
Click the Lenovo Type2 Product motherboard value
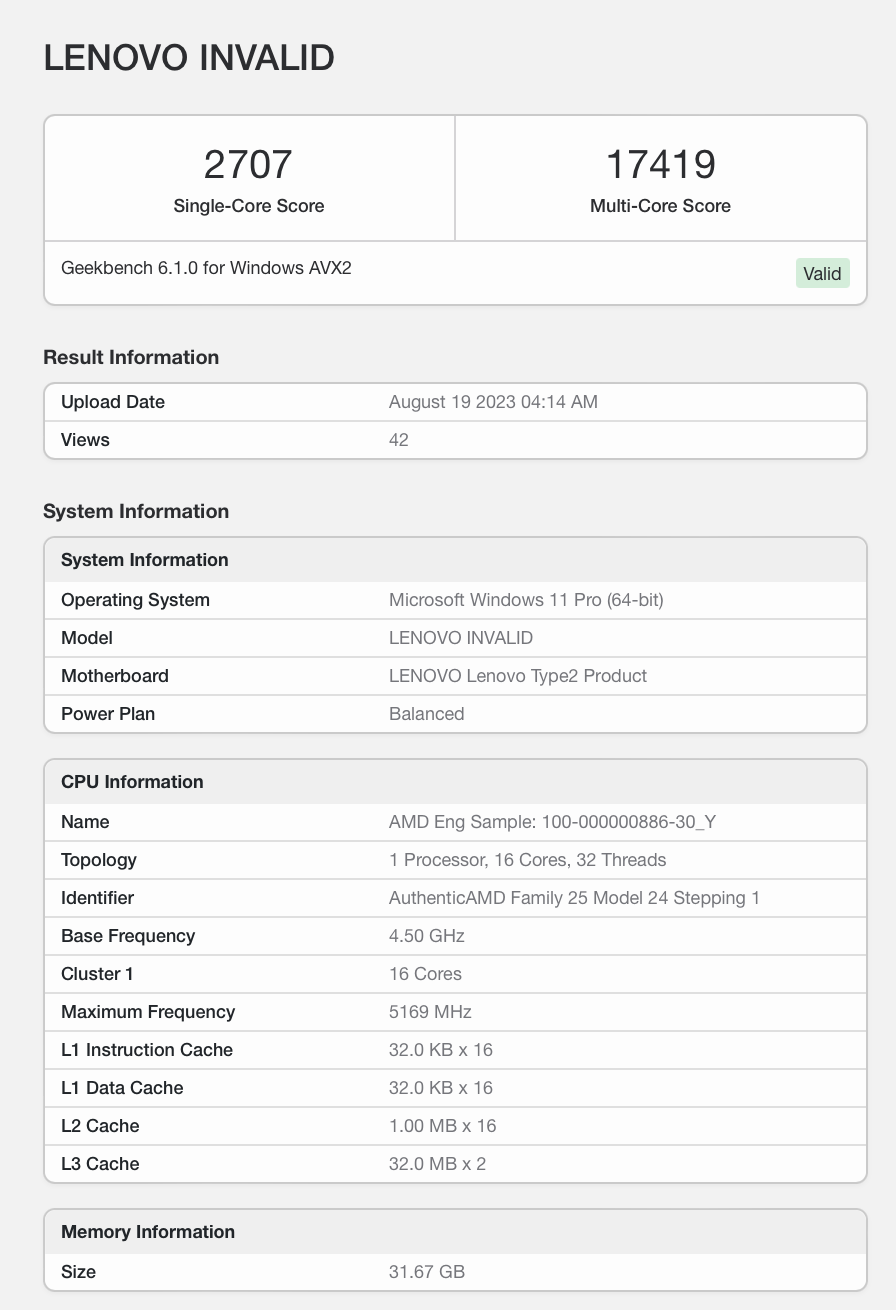tap(517, 676)
